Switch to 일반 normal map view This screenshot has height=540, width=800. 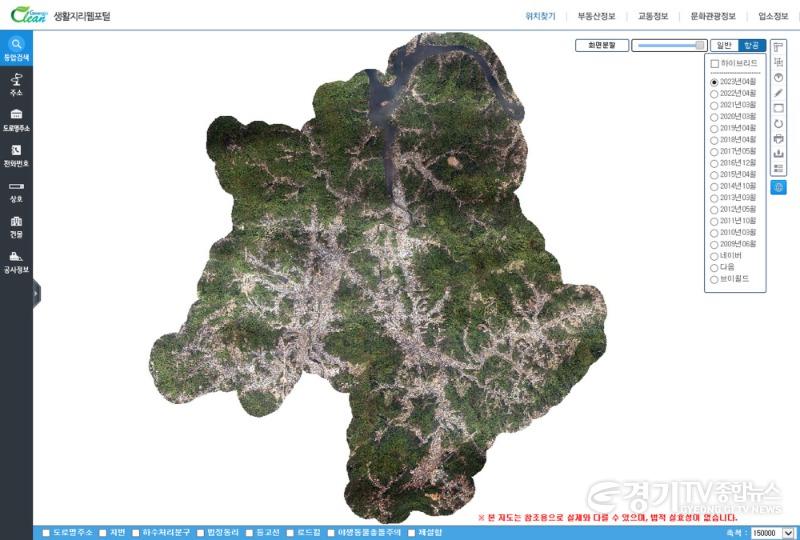click(x=723, y=45)
